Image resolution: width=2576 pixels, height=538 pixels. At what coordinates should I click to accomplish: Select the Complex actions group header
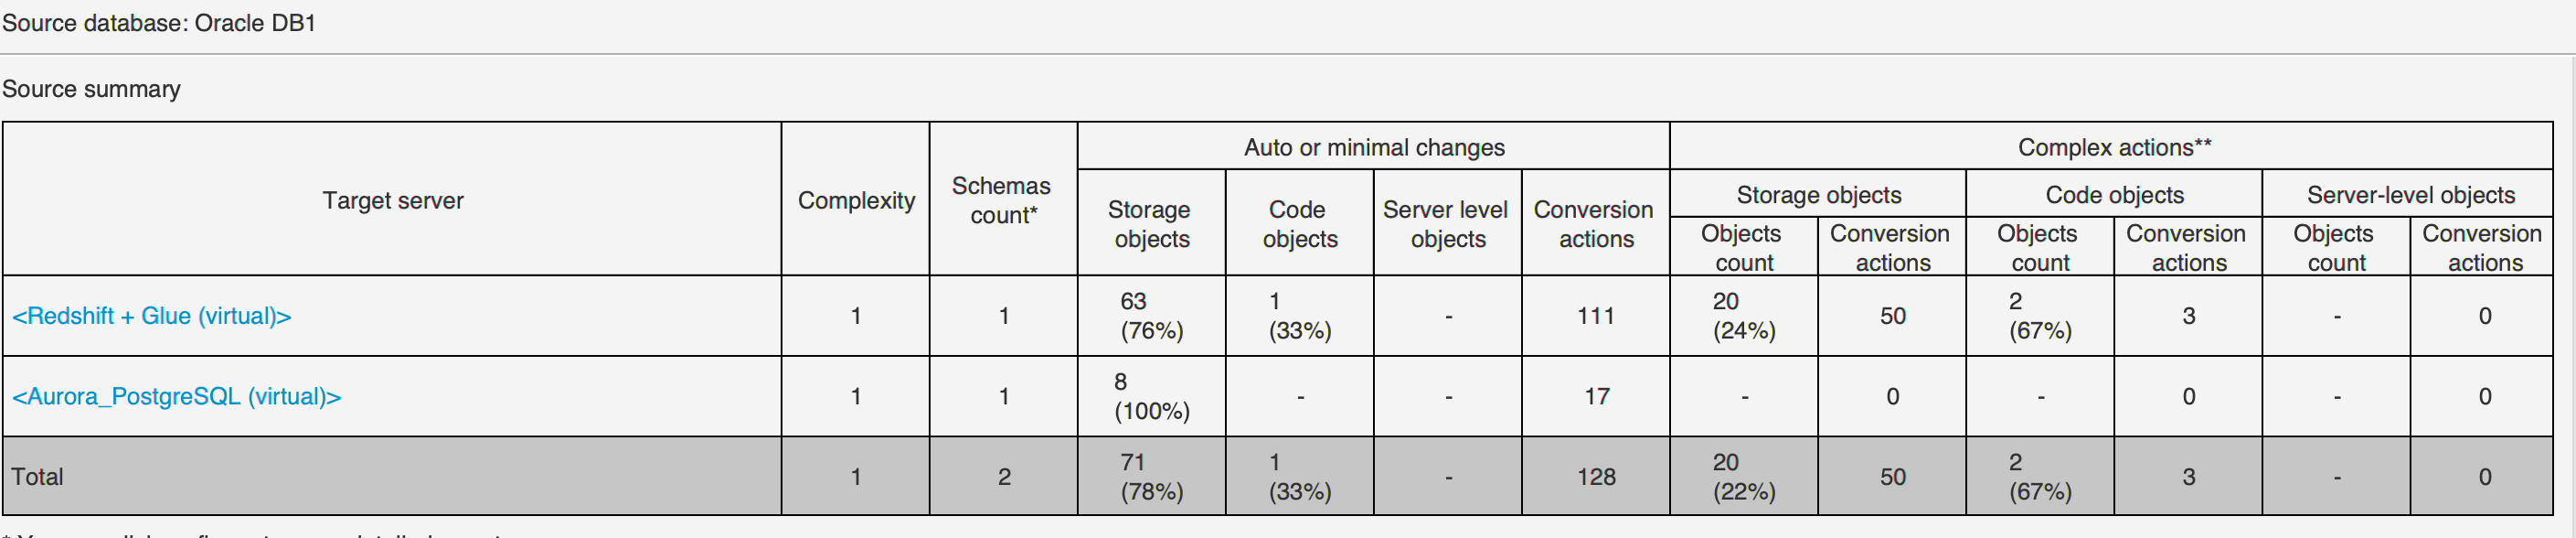click(2113, 147)
